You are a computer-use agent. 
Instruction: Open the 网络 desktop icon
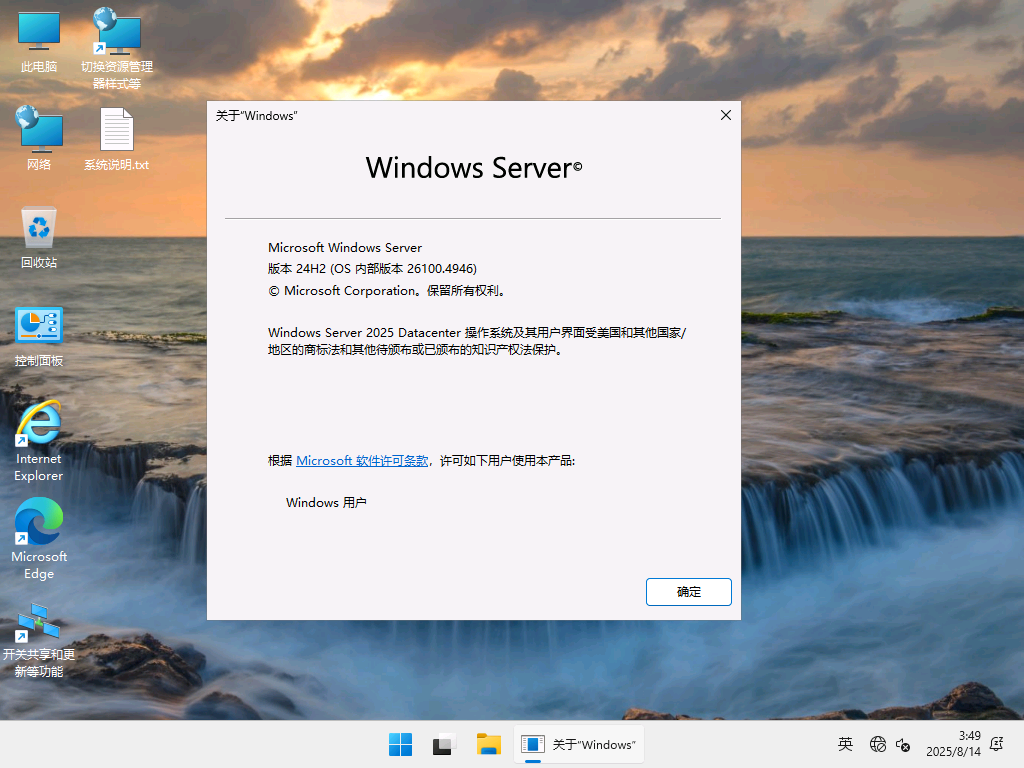(39, 138)
